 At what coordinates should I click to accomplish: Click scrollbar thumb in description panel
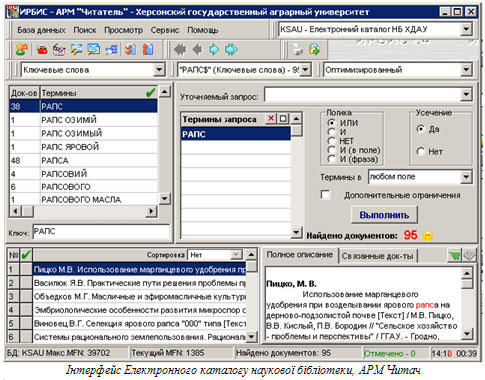click(x=467, y=284)
